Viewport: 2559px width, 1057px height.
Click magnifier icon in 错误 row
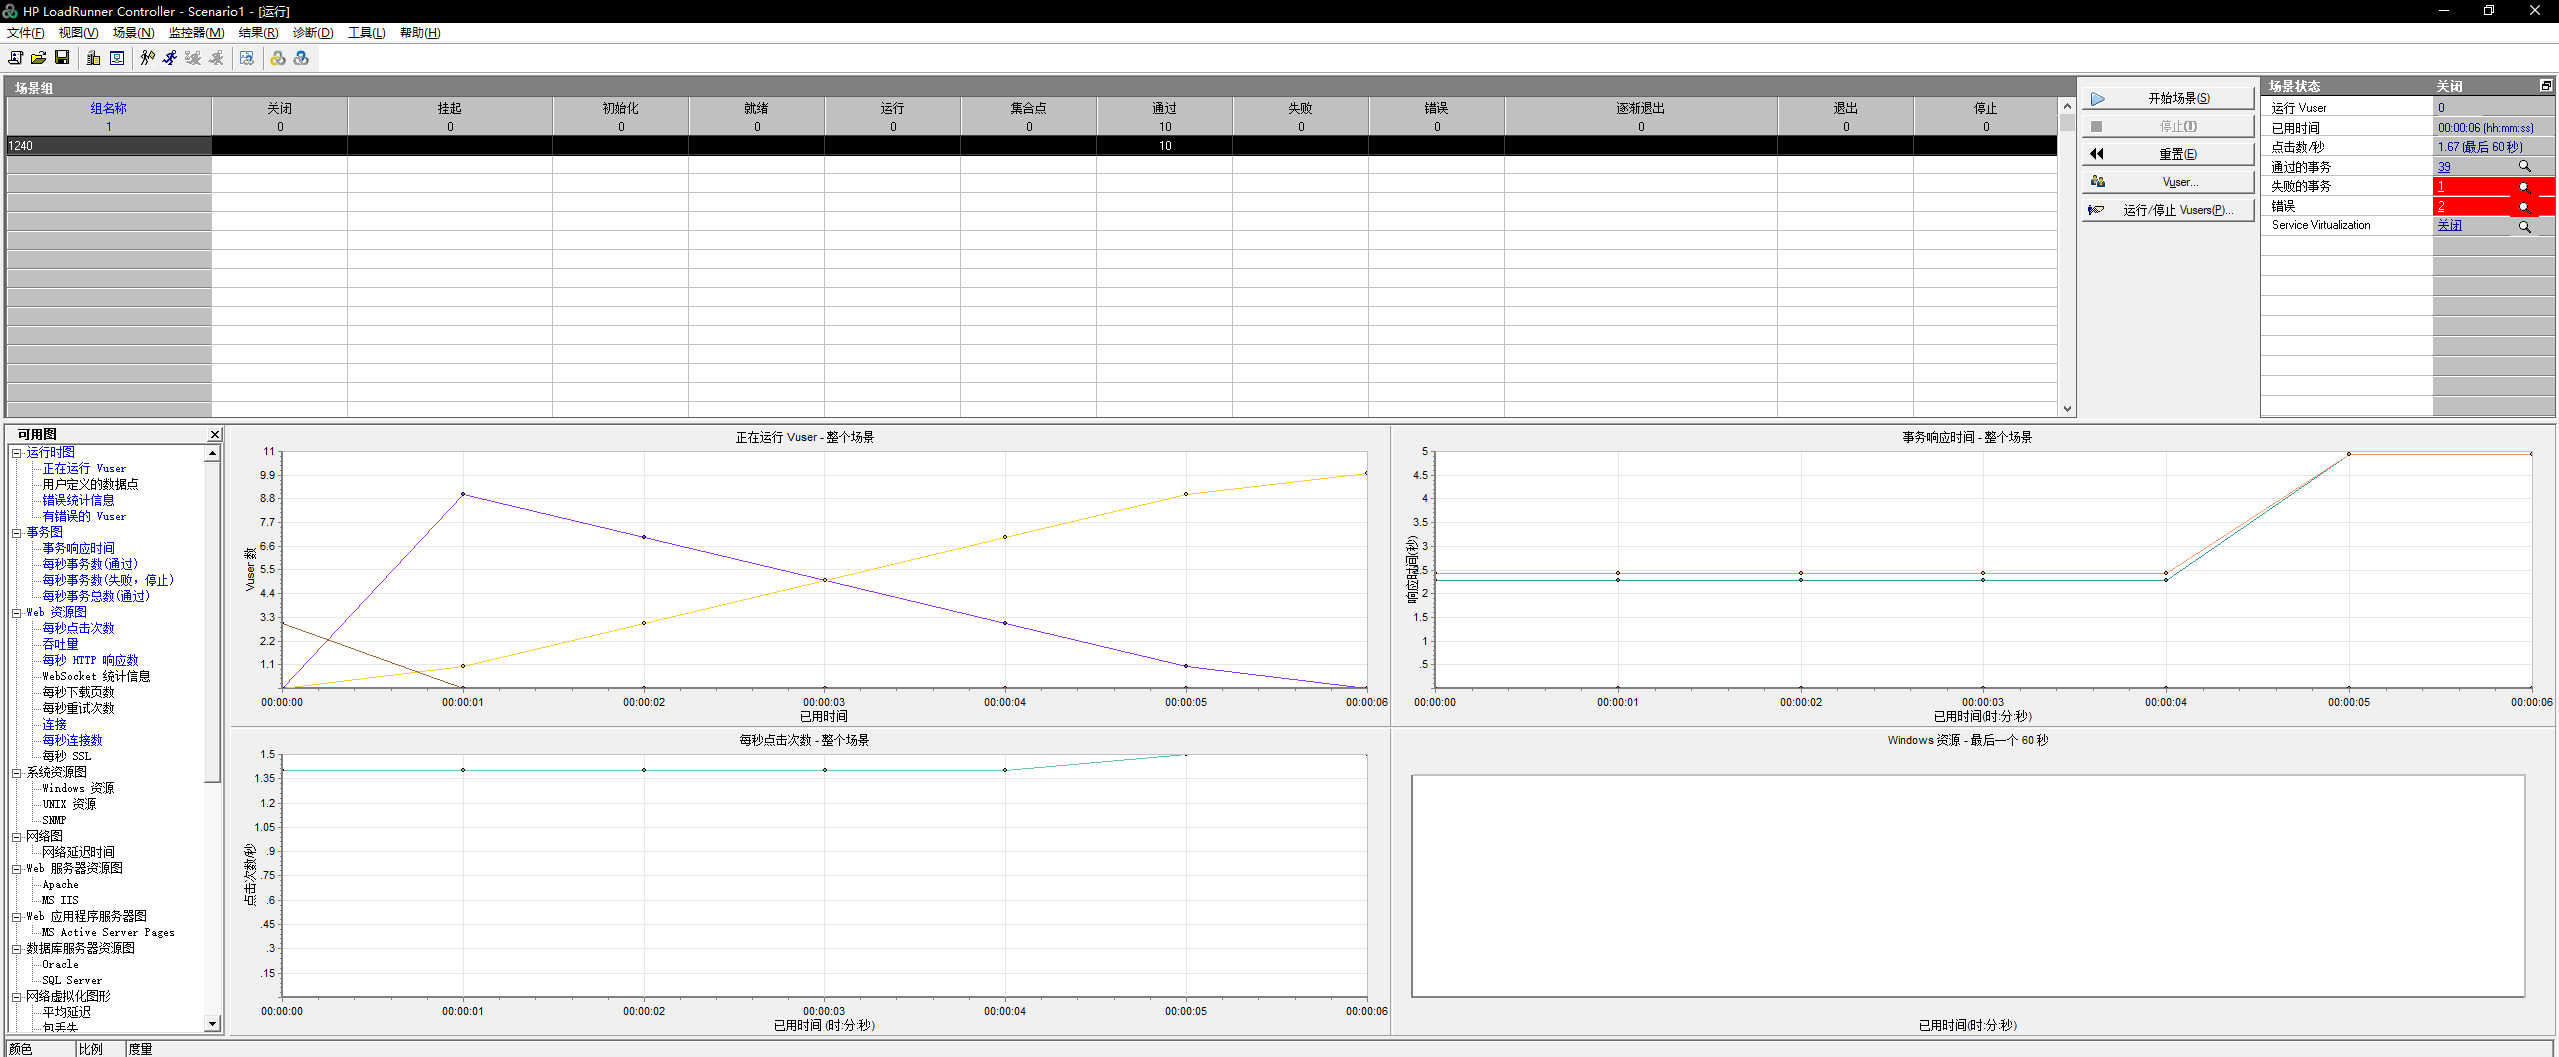[2524, 207]
